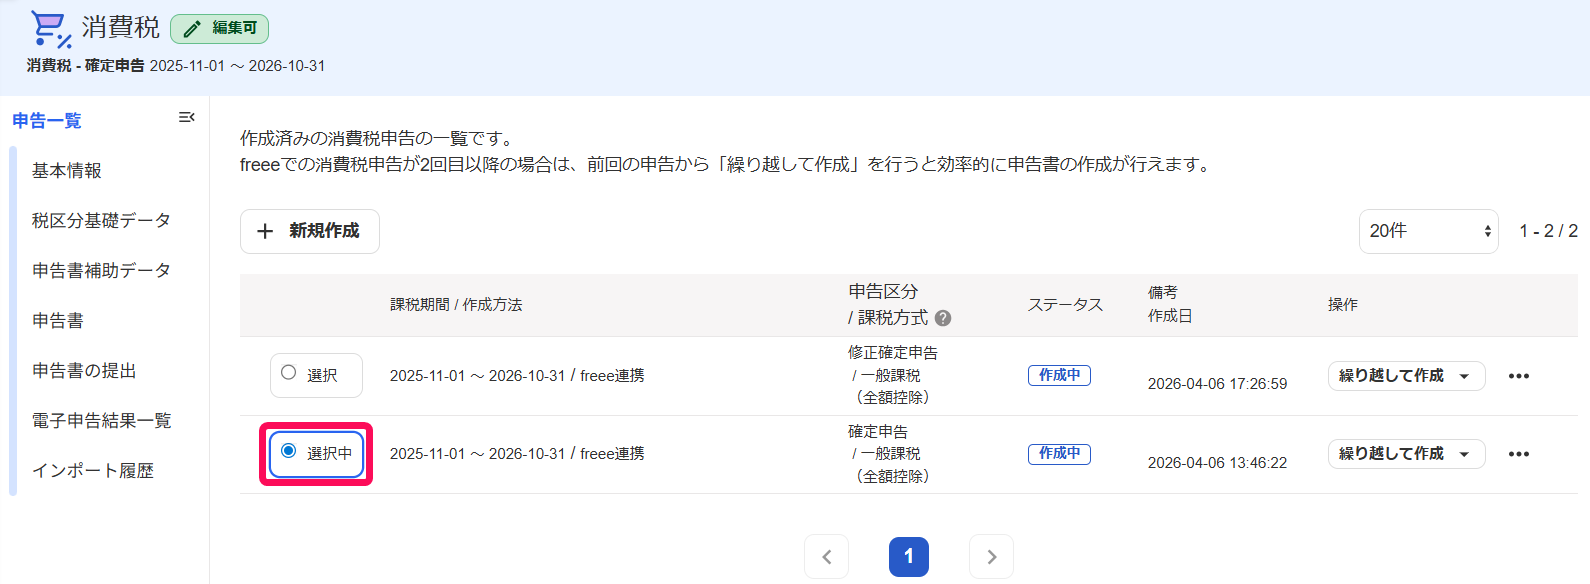
Task: Open the 20件 page size dropdown
Action: 1428,231
